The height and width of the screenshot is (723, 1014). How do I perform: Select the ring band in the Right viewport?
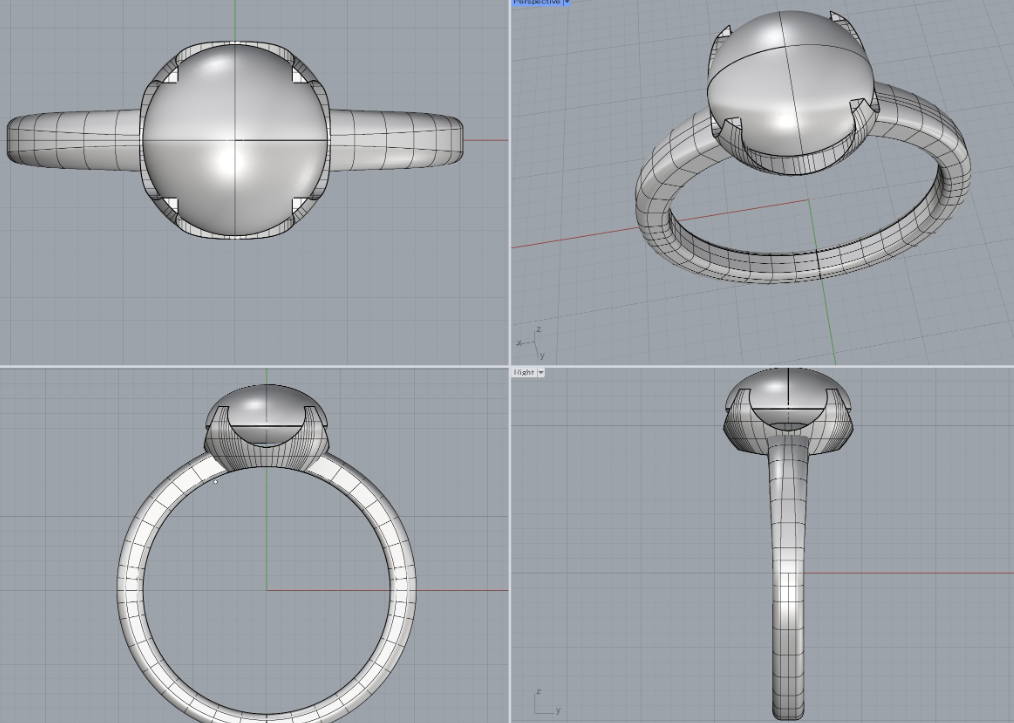tap(788, 576)
